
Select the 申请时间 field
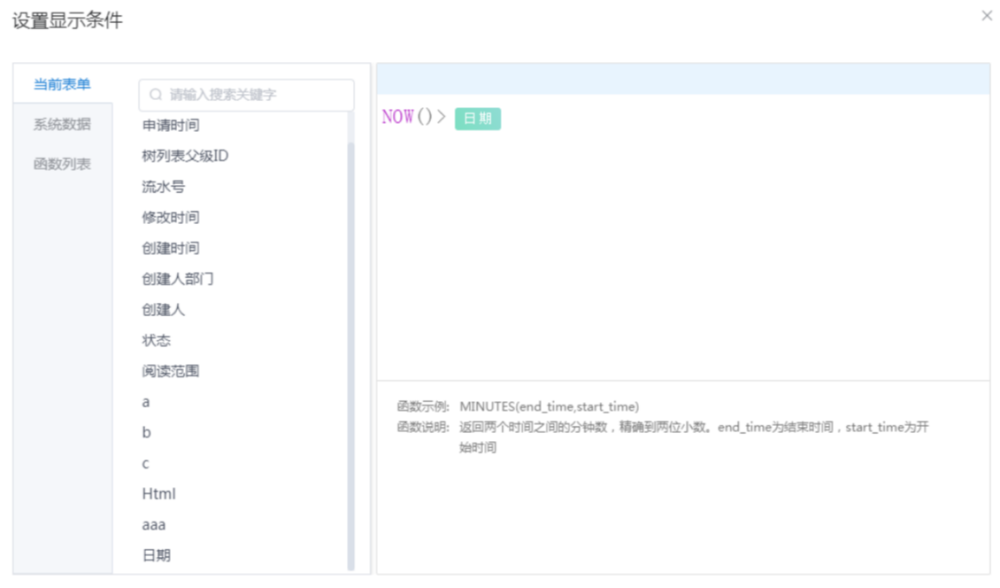170,125
